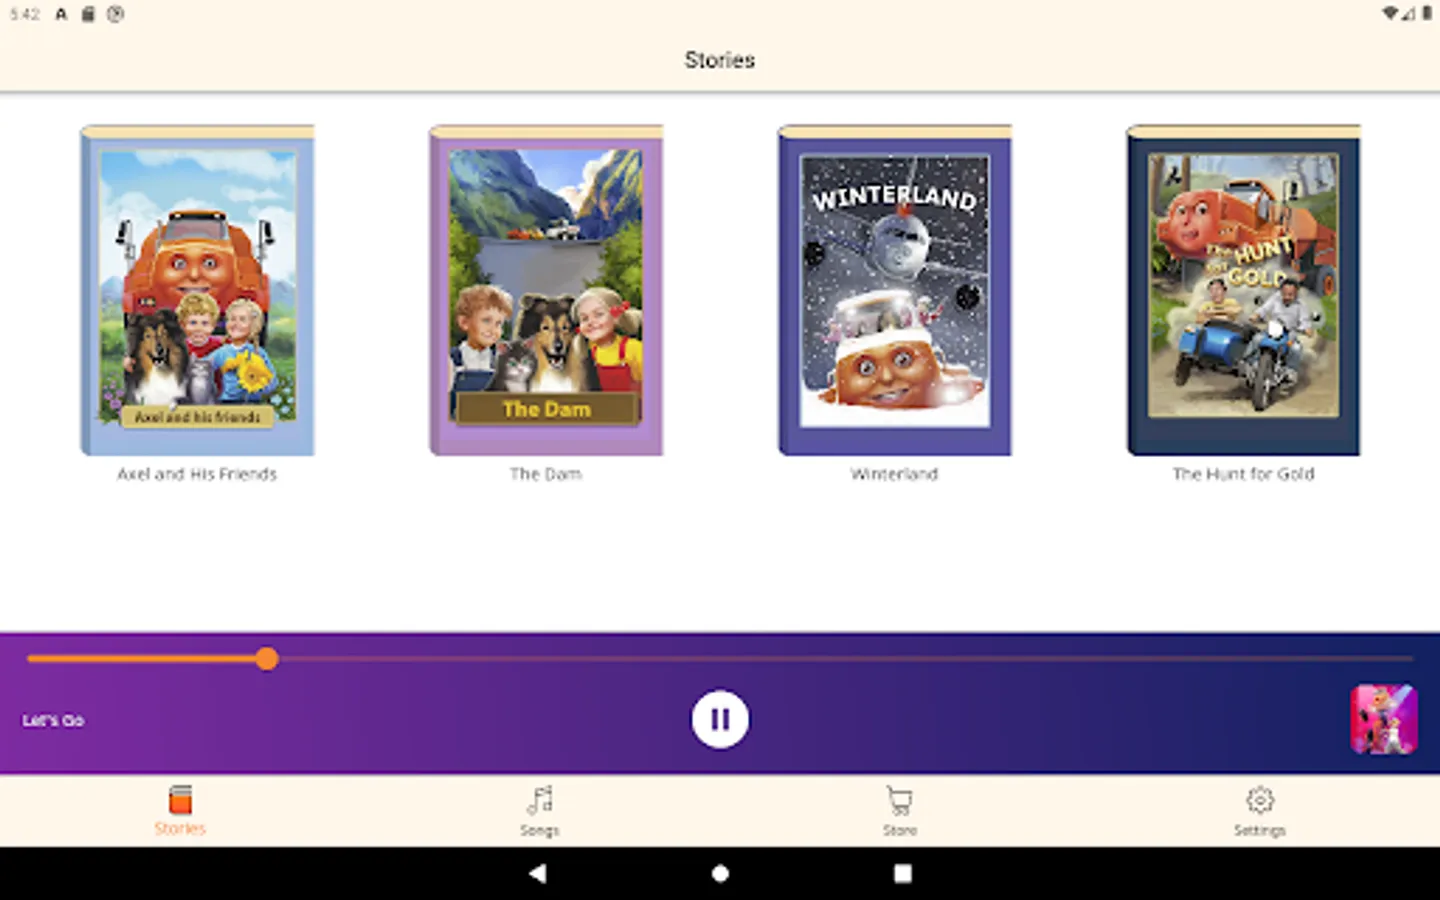Open the Axel and His Friends book cover

coord(197,290)
